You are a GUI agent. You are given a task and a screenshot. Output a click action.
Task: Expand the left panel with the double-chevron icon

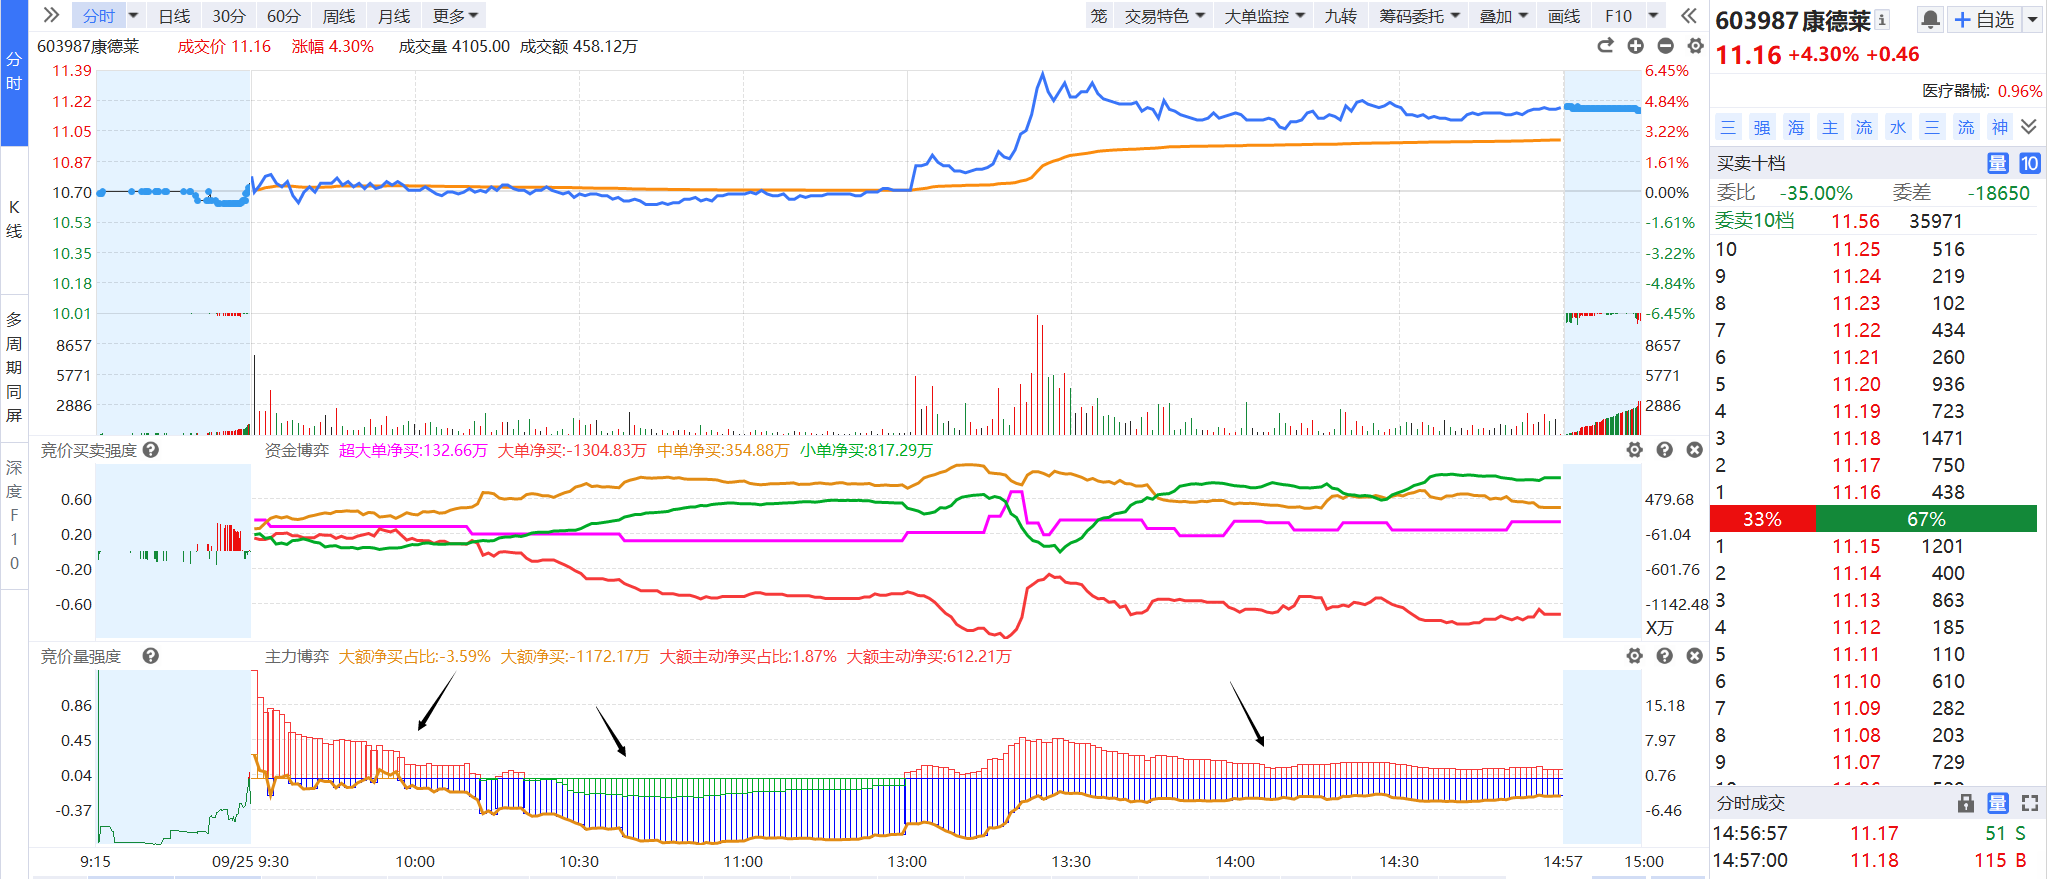(x=52, y=15)
